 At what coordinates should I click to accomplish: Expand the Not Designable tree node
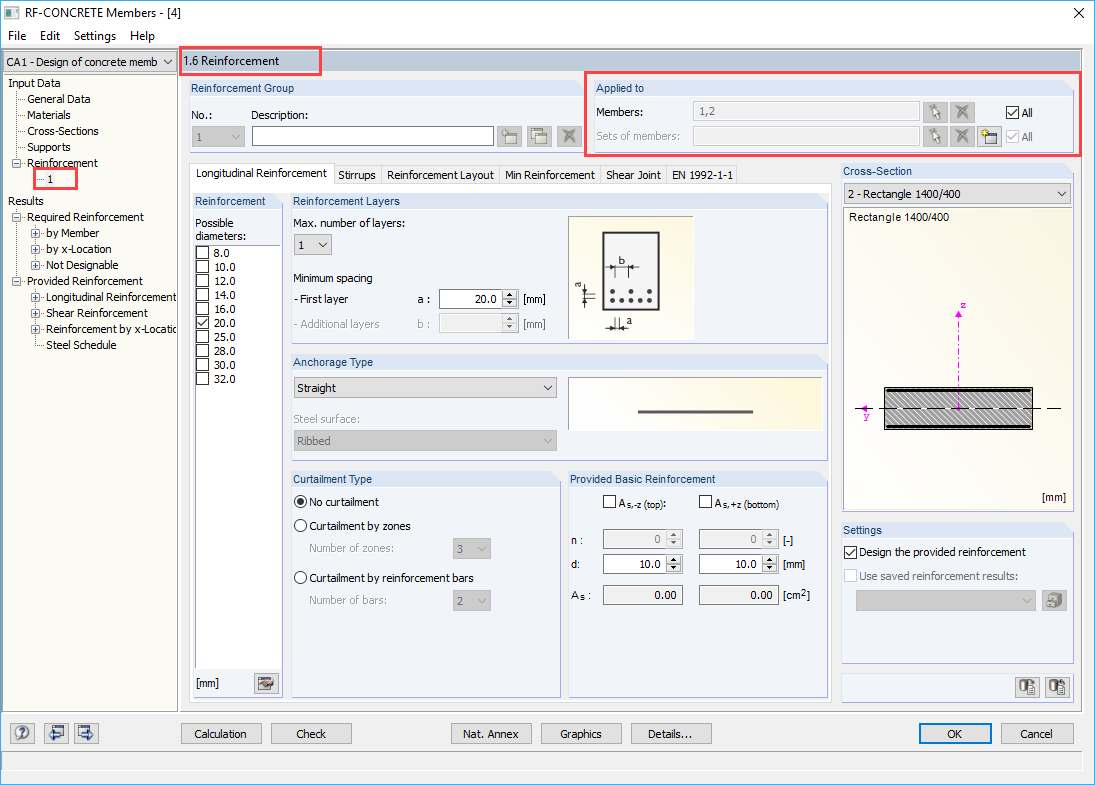point(36,265)
